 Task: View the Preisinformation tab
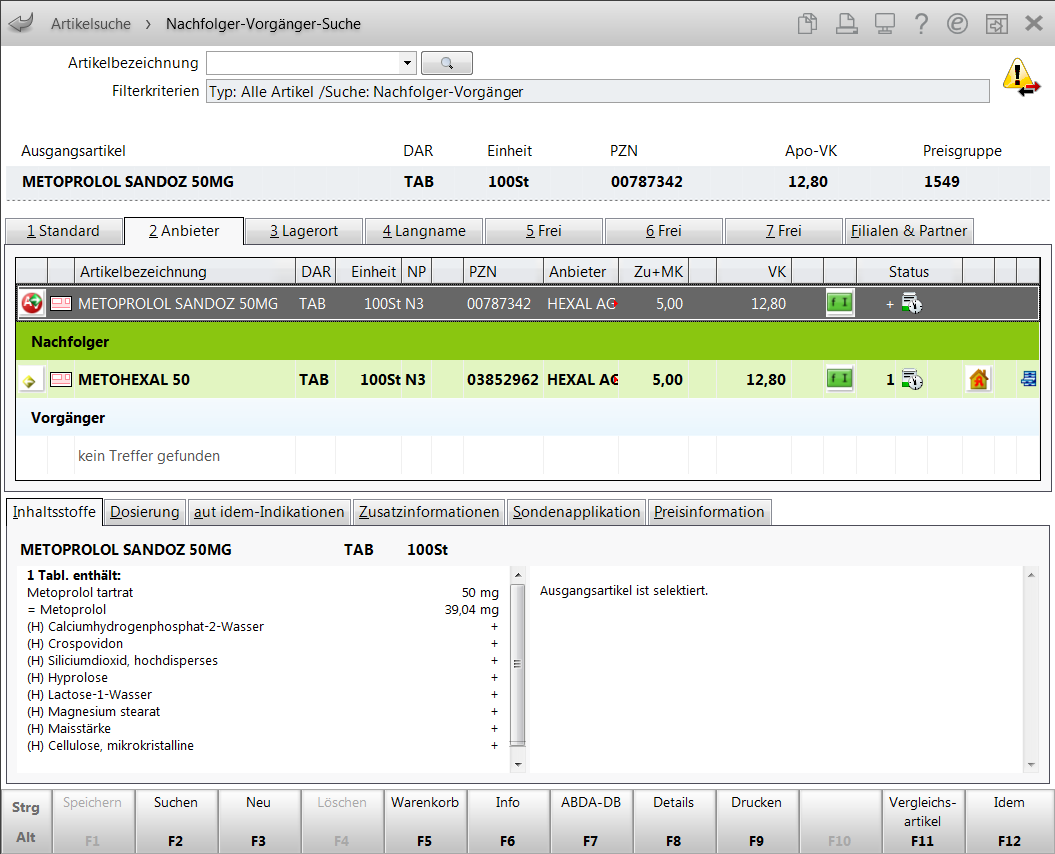pyautogui.click(x=709, y=512)
